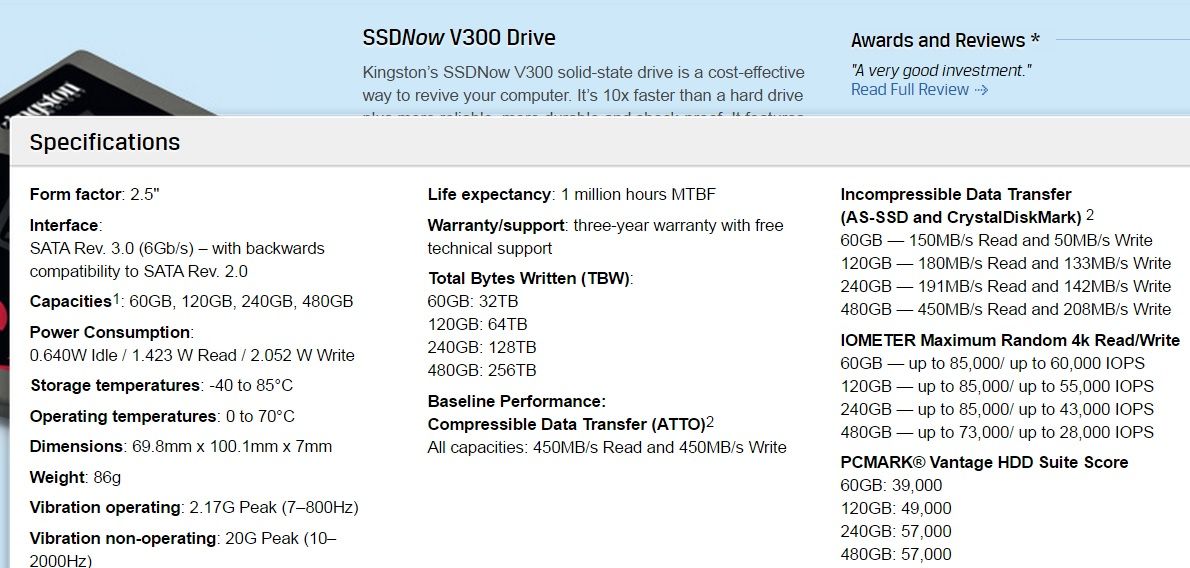Click the Total Bytes Written (TBW) heading
1190x568 pixels.
(529, 279)
